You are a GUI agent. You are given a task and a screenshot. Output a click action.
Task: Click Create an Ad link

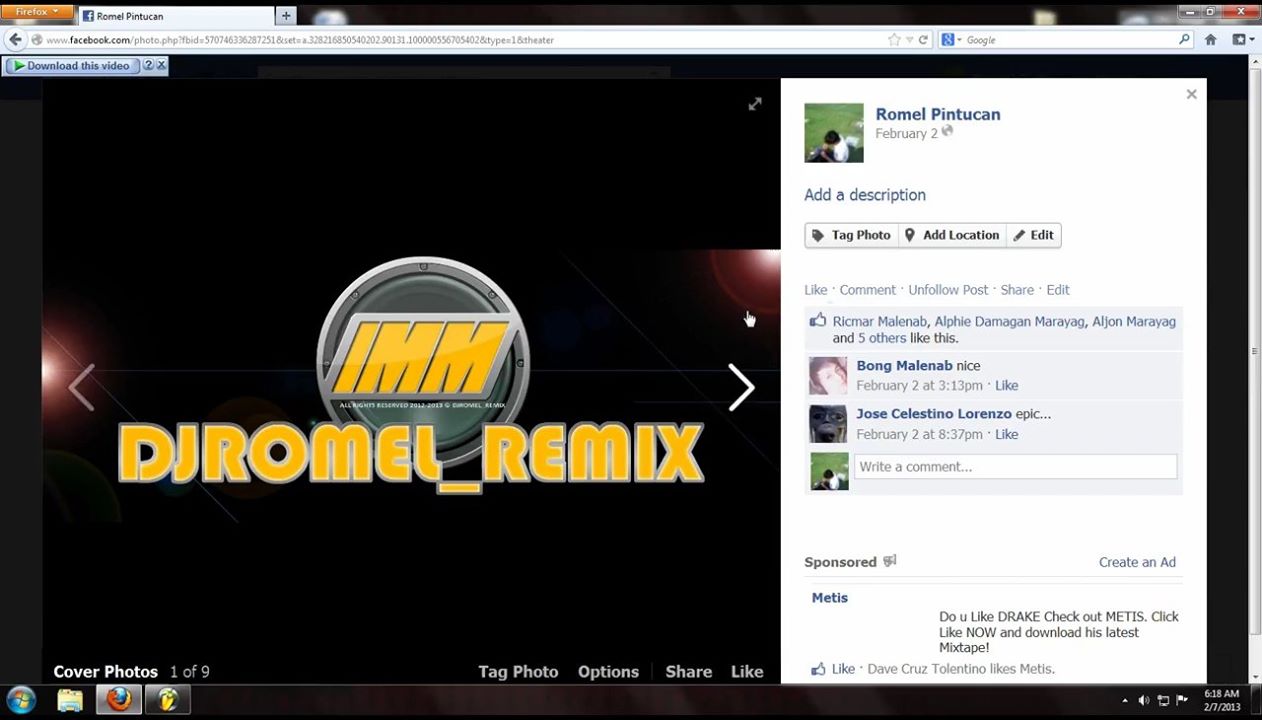pyautogui.click(x=1137, y=562)
